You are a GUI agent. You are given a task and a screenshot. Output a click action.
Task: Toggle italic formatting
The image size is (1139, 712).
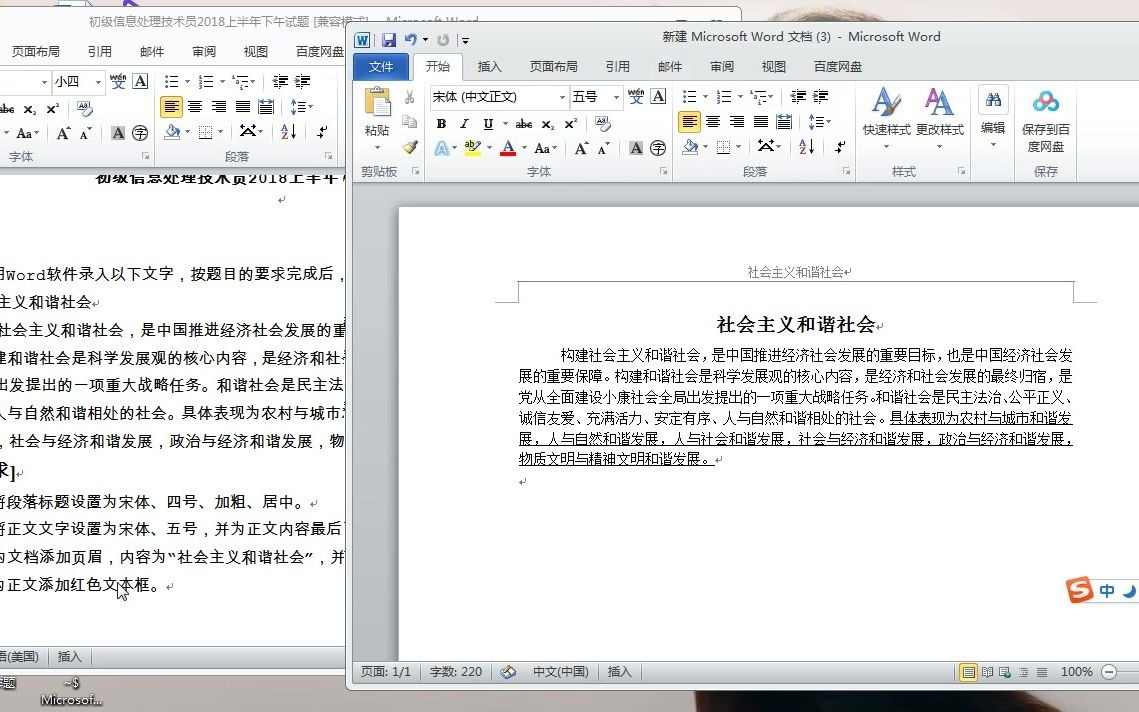(464, 124)
